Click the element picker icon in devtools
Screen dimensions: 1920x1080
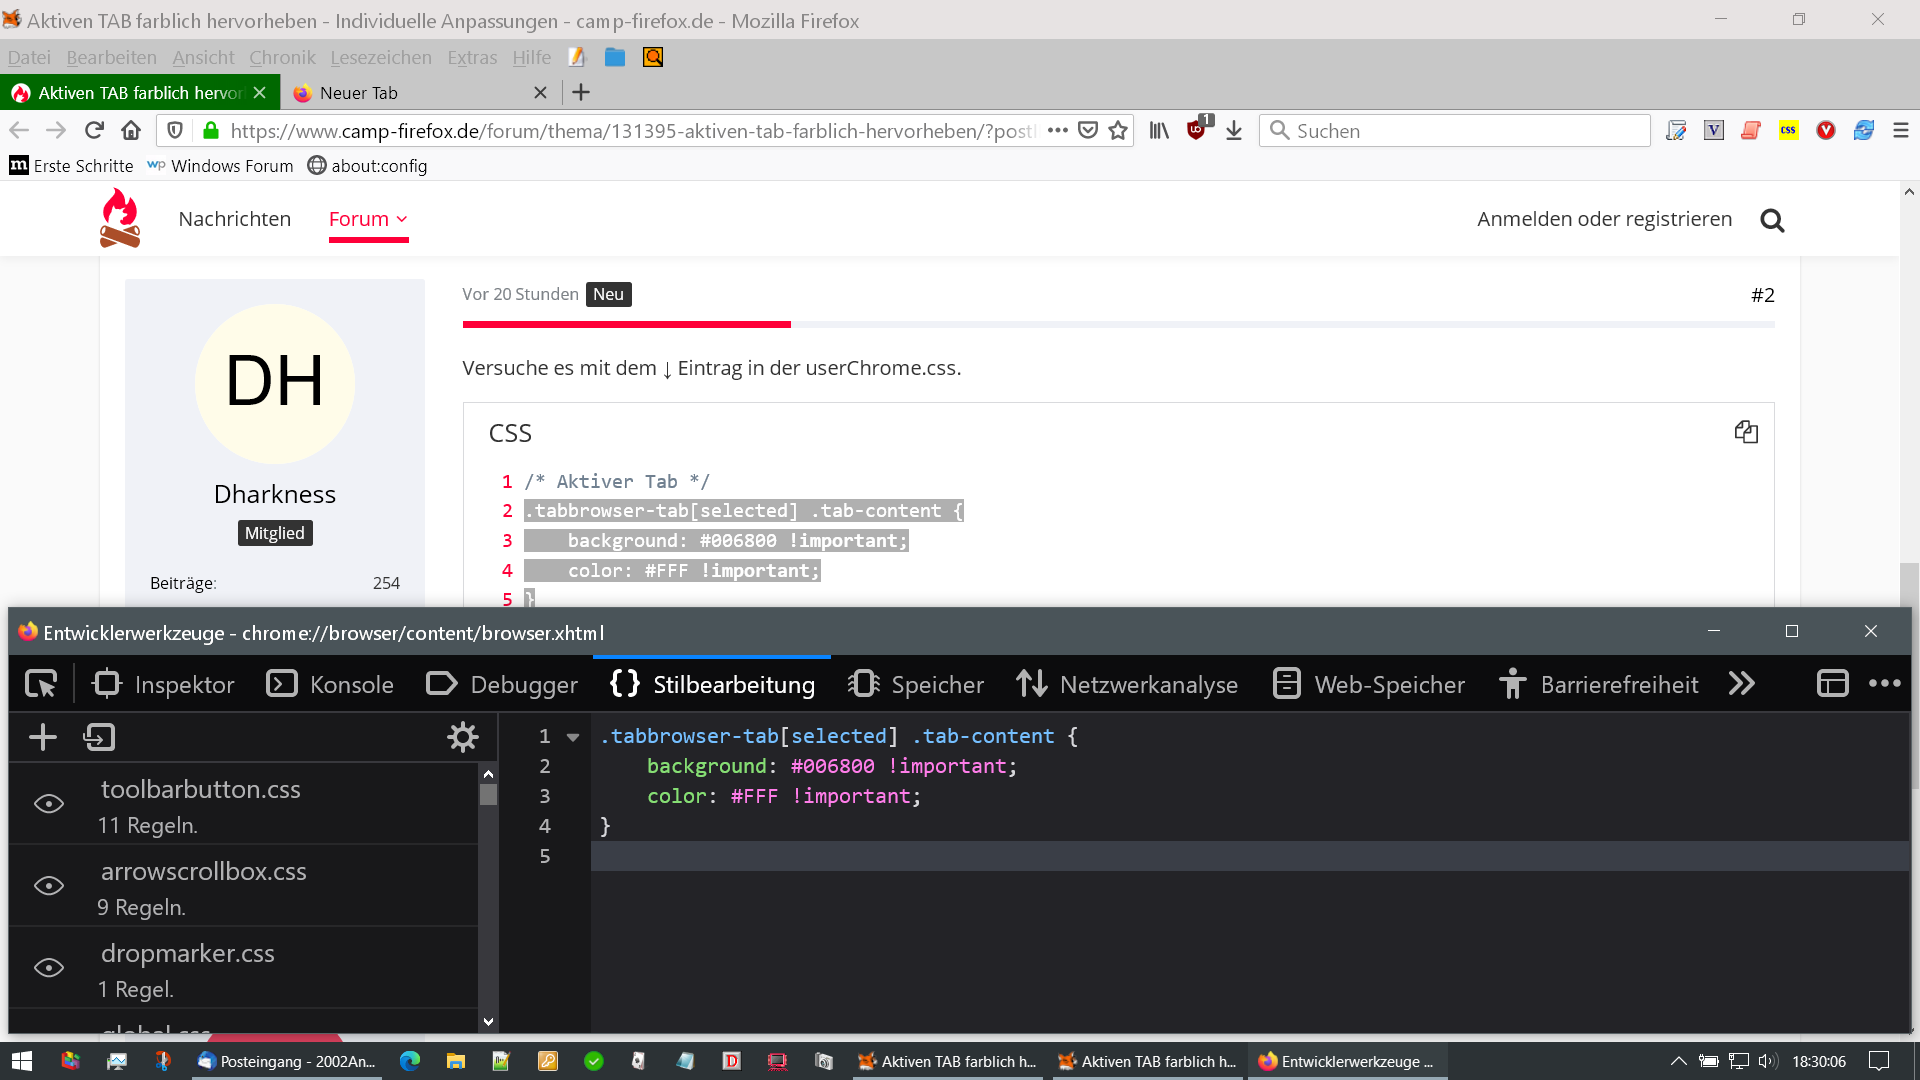coord(41,684)
